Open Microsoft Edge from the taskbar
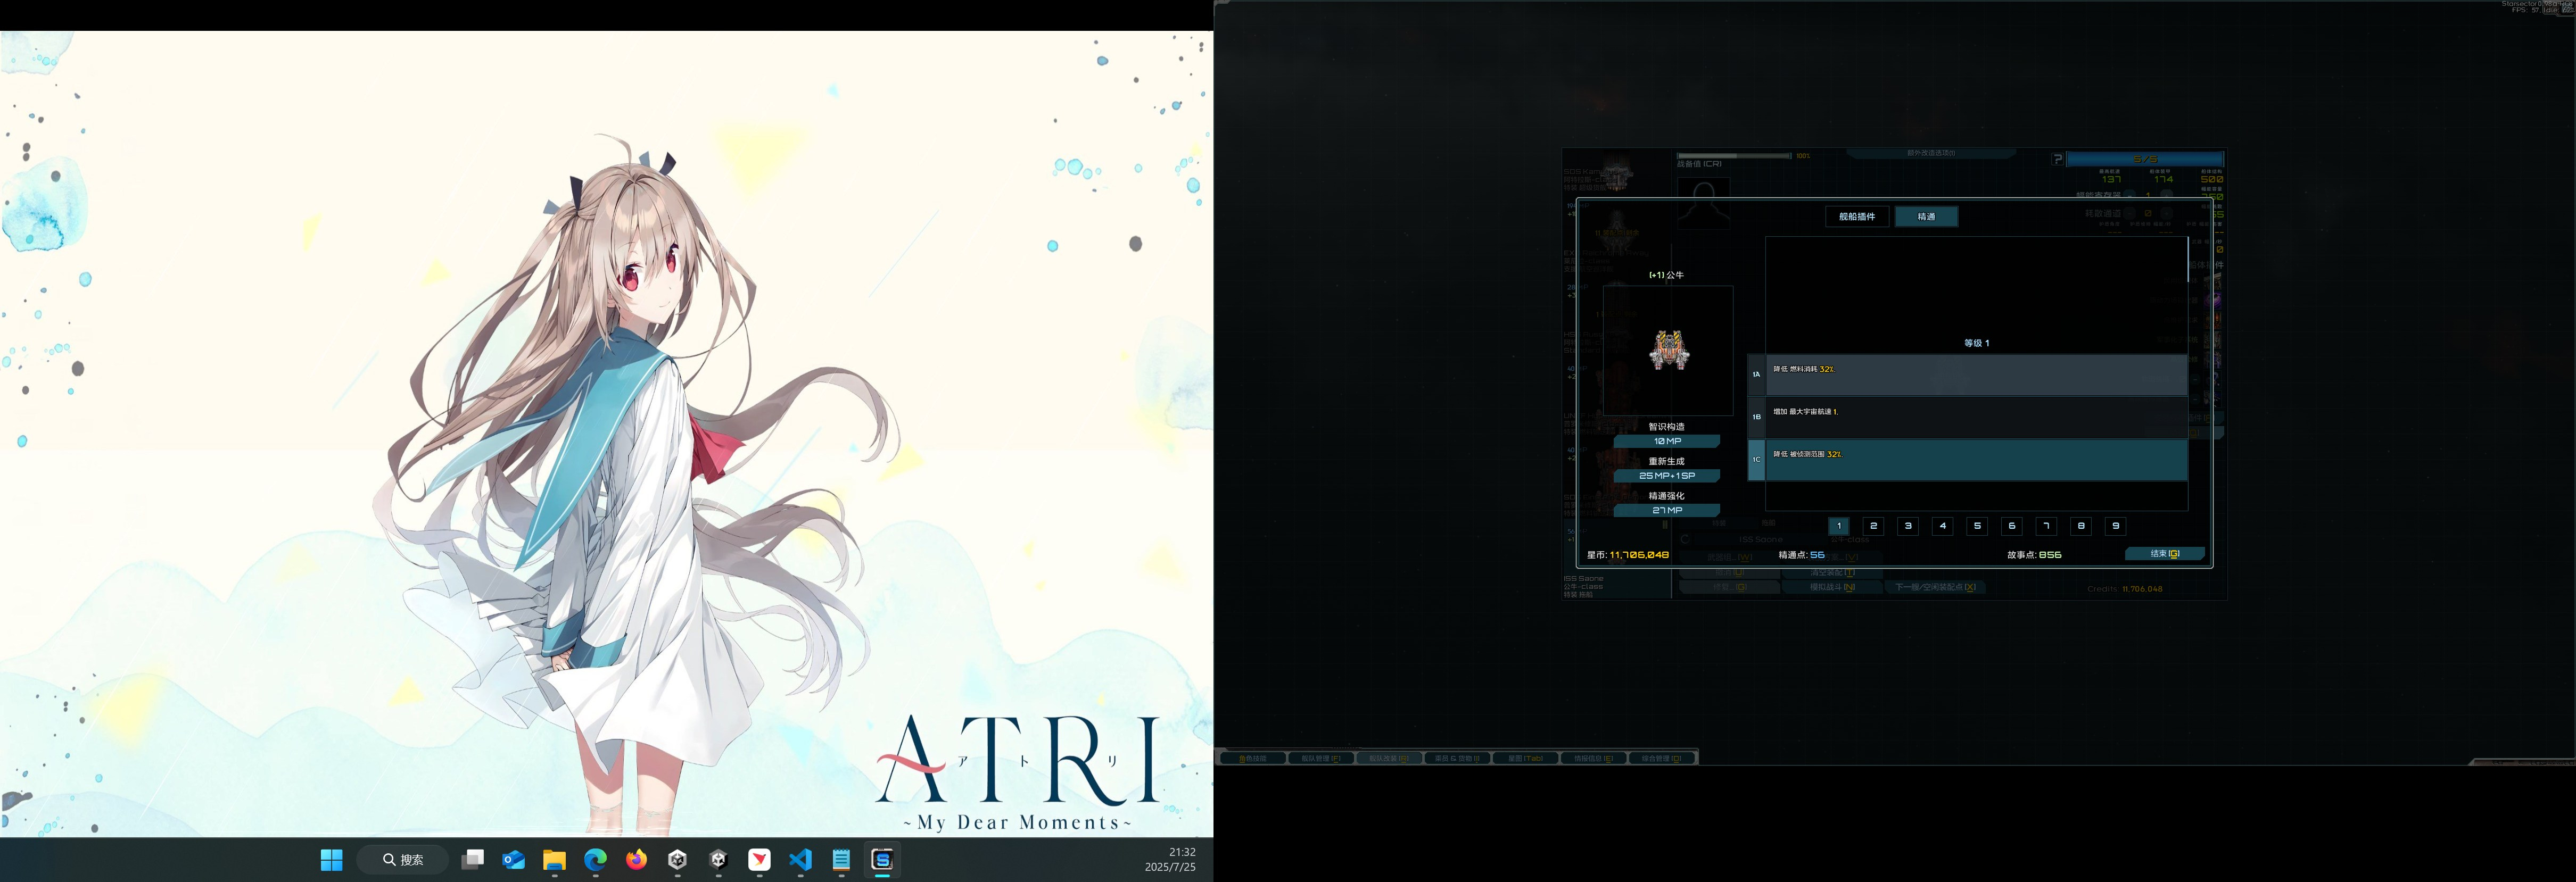This screenshot has height=882, width=2576. (595, 859)
